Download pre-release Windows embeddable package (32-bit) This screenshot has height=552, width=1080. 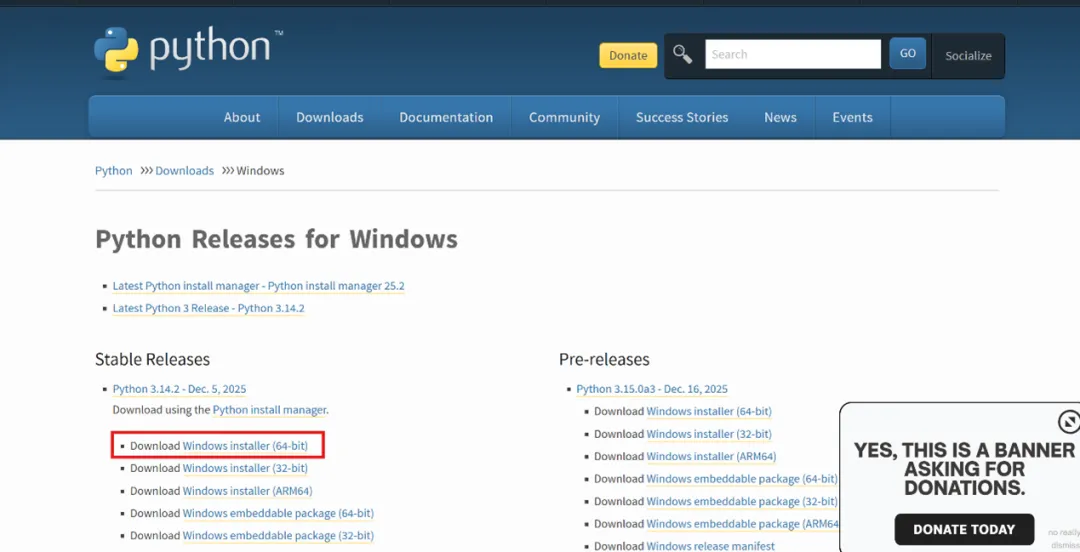[742, 501]
